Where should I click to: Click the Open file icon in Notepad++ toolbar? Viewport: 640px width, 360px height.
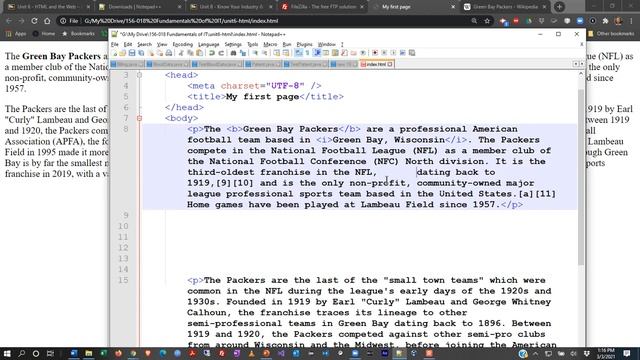pos(122,53)
